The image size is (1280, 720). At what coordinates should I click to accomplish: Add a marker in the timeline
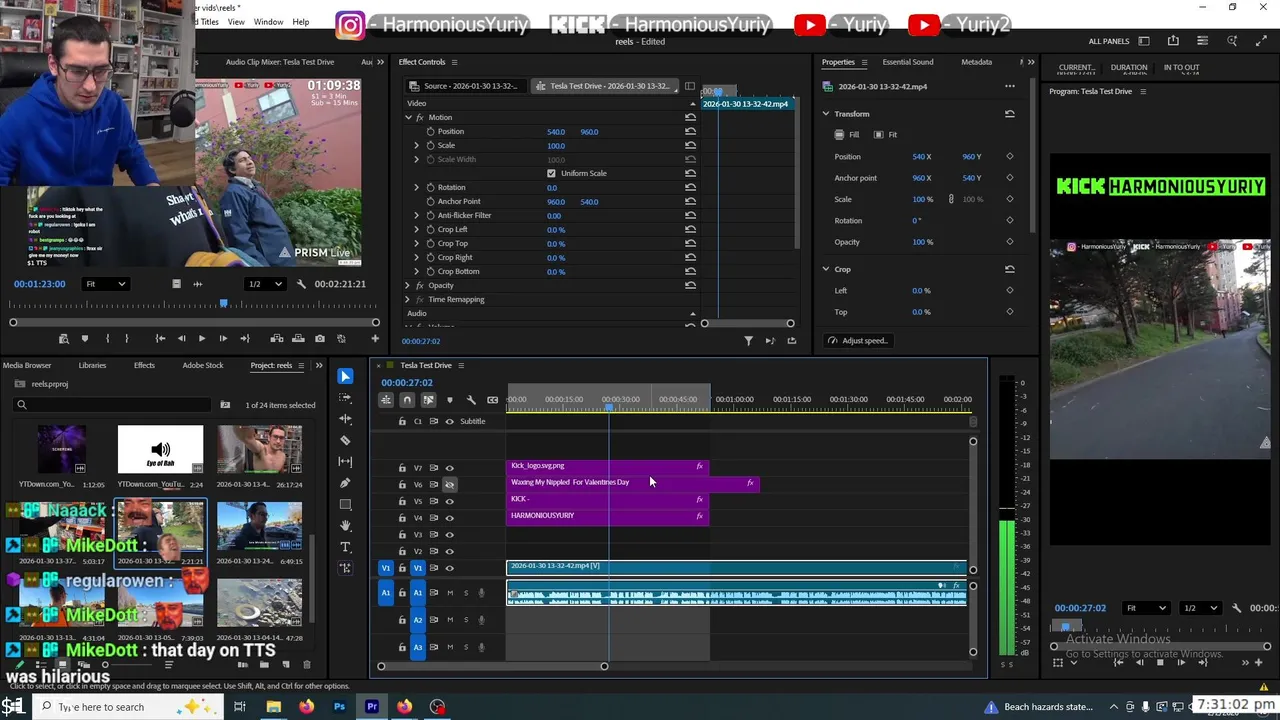449,400
